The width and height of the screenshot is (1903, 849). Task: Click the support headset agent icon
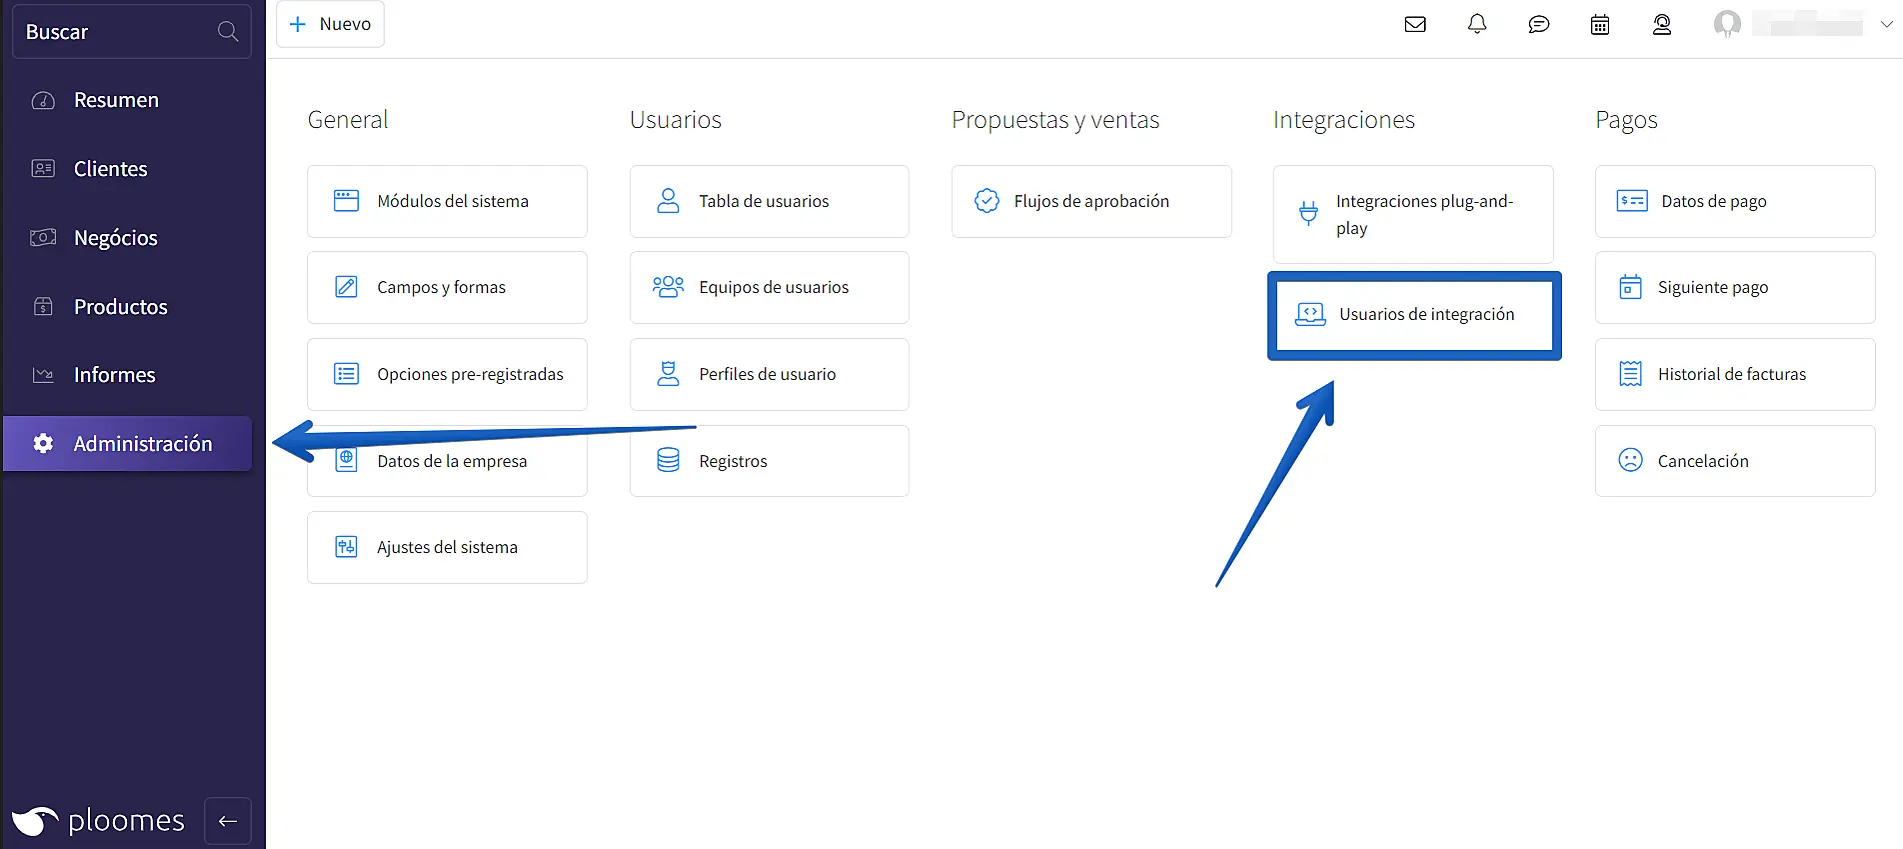[1662, 24]
